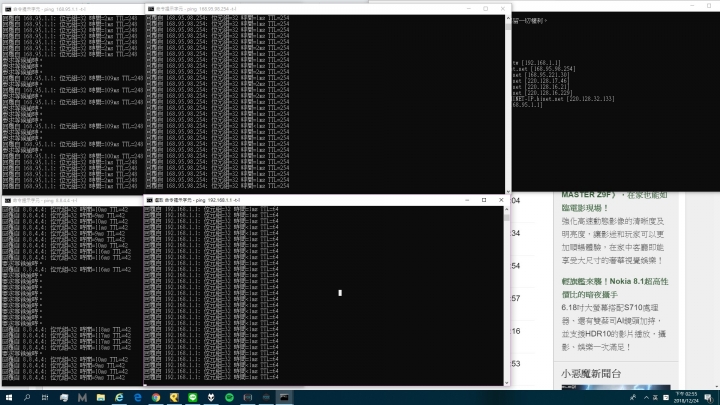Open the Windows Start menu

(9, 397)
